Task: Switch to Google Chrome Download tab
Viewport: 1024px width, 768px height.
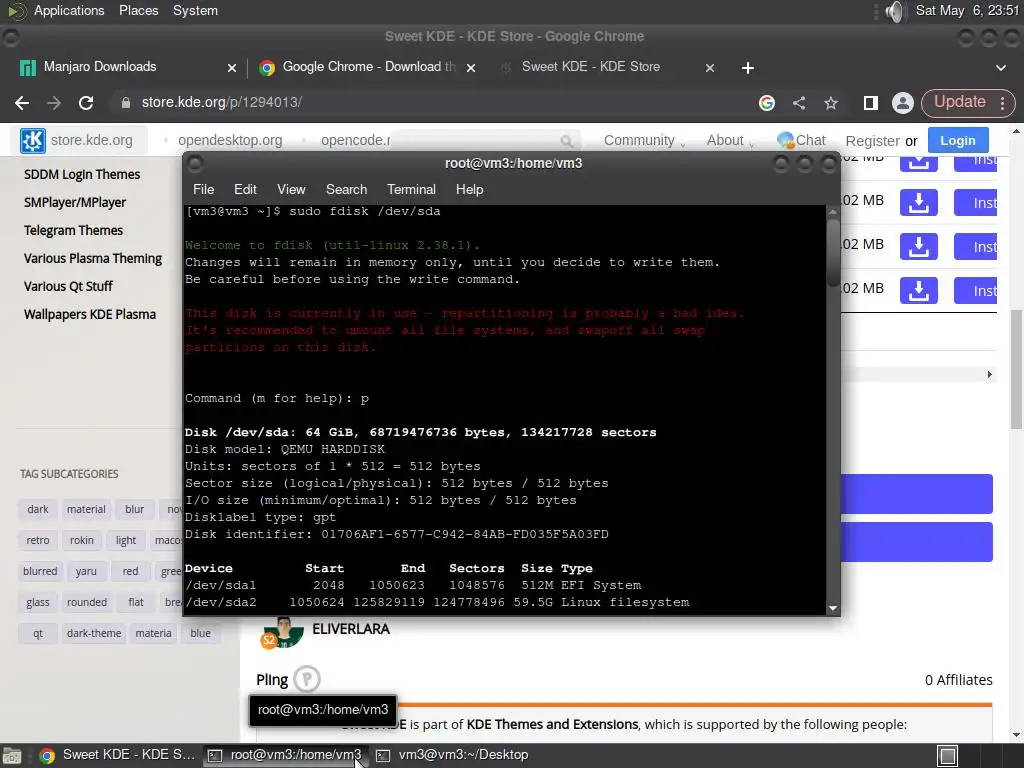Action: click(x=369, y=67)
